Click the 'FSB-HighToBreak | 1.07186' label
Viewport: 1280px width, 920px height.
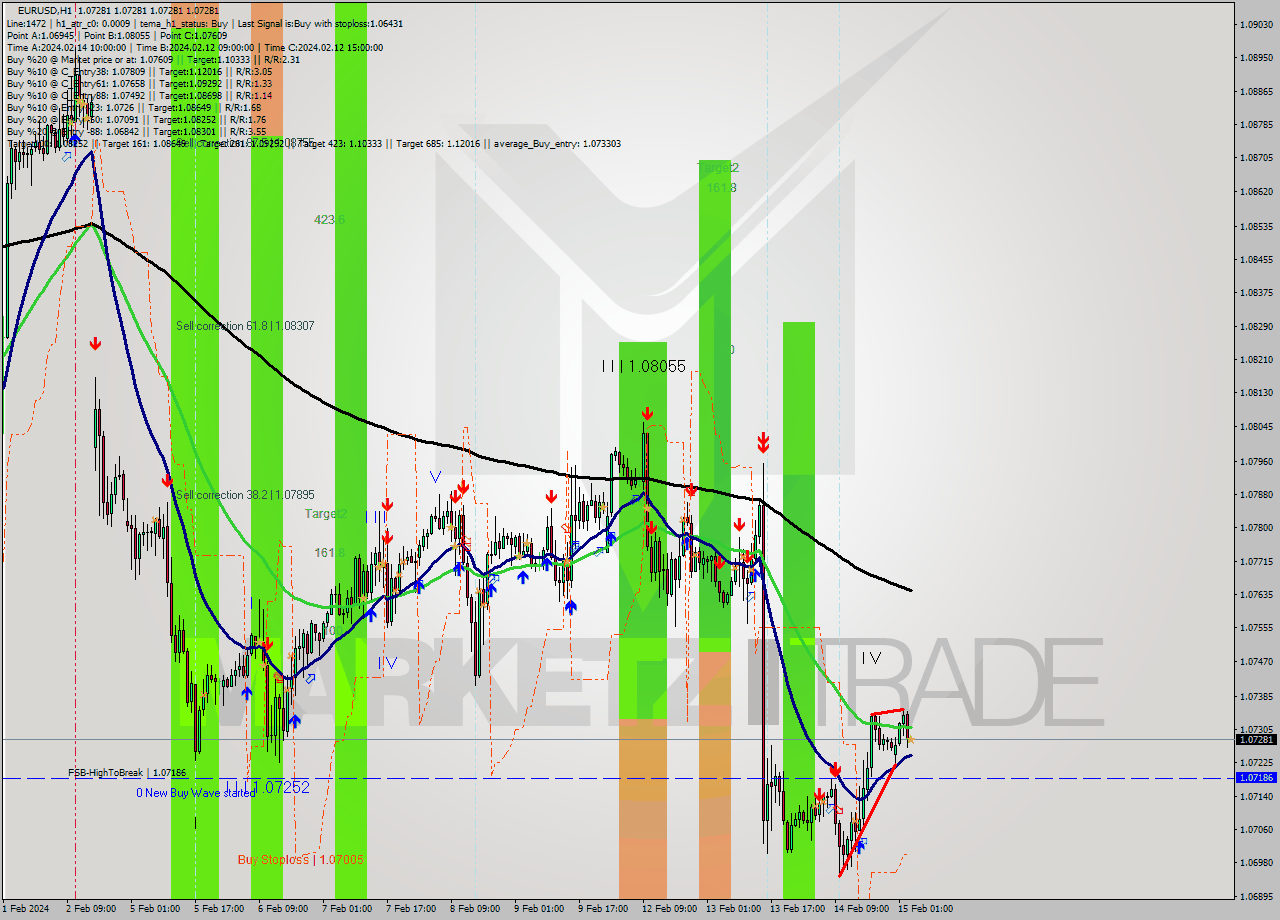pyautogui.click(x=127, y=773)
